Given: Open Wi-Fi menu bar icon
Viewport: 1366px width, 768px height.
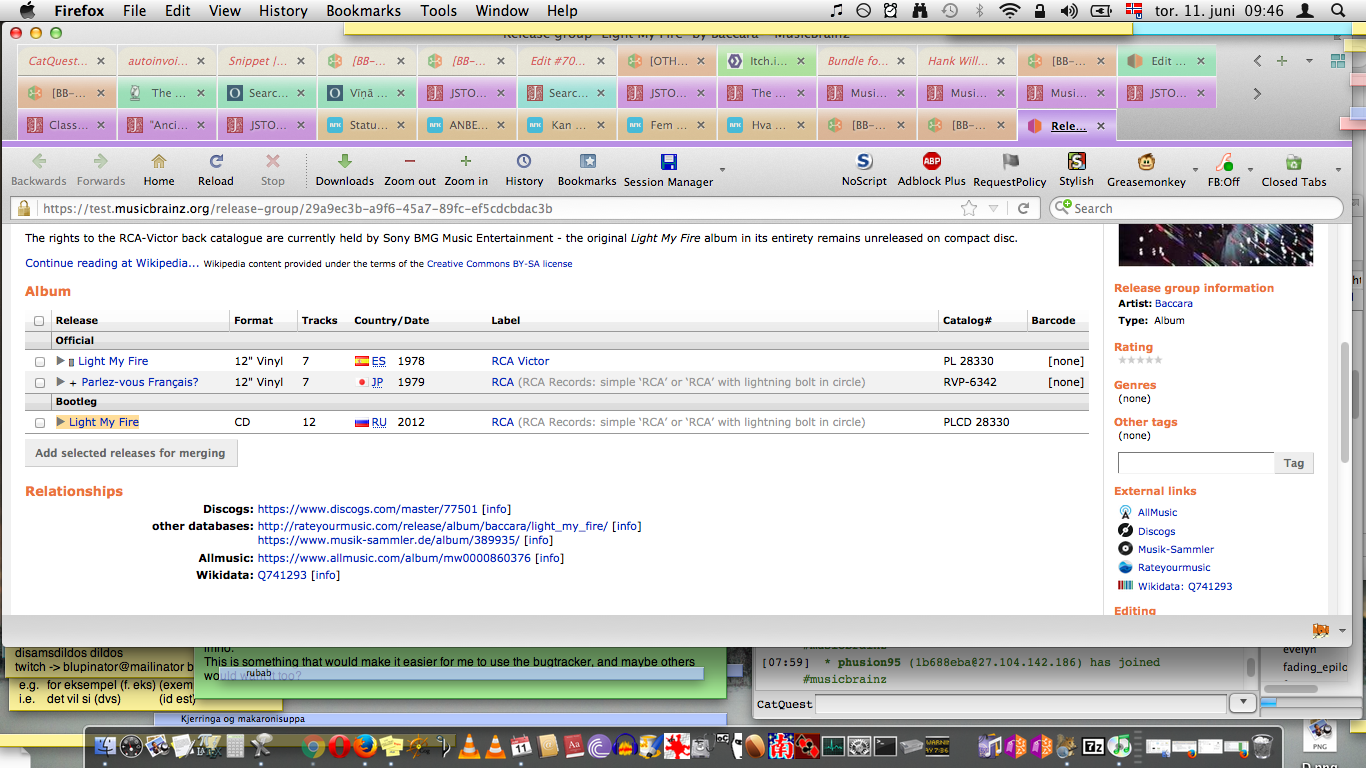Looking at the screenshot, I should point(1010,10).
